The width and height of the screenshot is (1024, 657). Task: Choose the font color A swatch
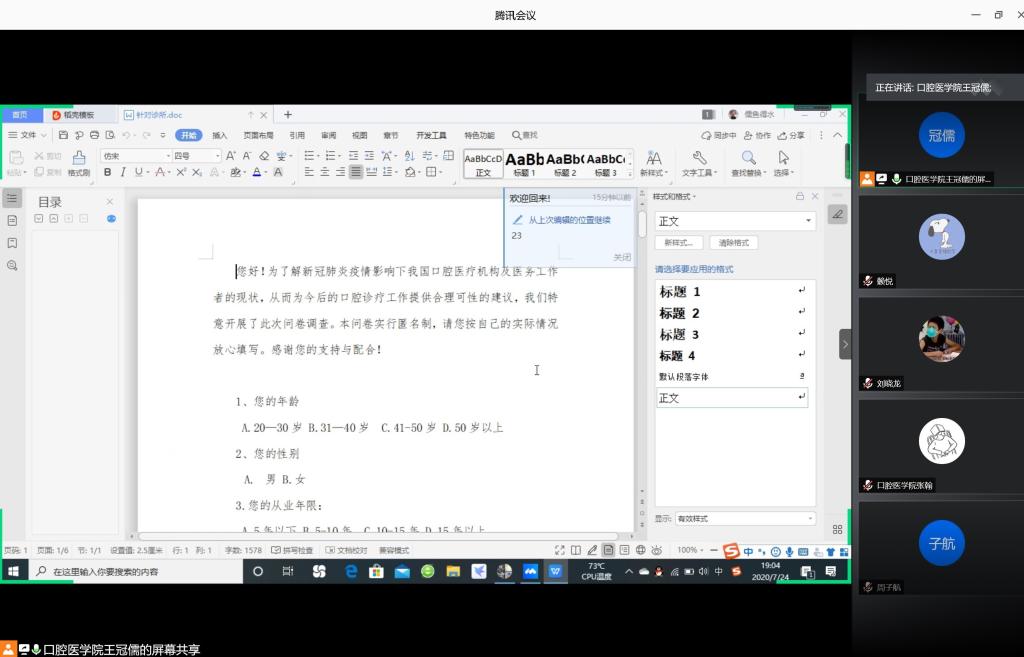pyautogui.click(x=257, y=172)
